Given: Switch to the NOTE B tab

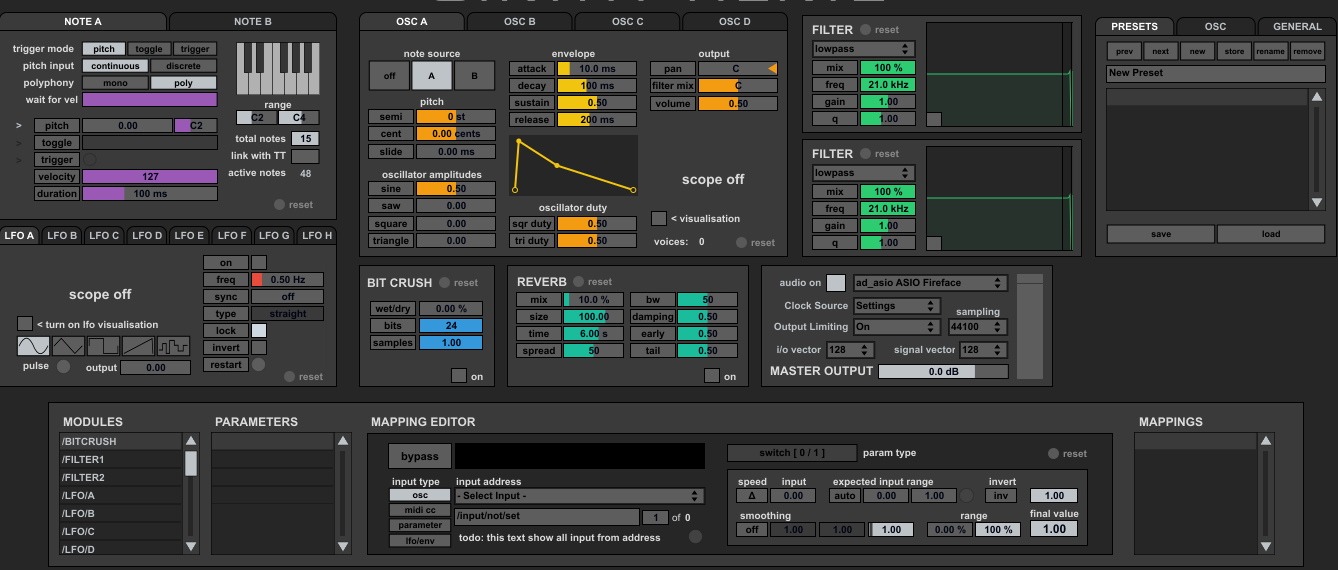Looking at the screenshot, I should pyautogui.click(x=253, y=21).
